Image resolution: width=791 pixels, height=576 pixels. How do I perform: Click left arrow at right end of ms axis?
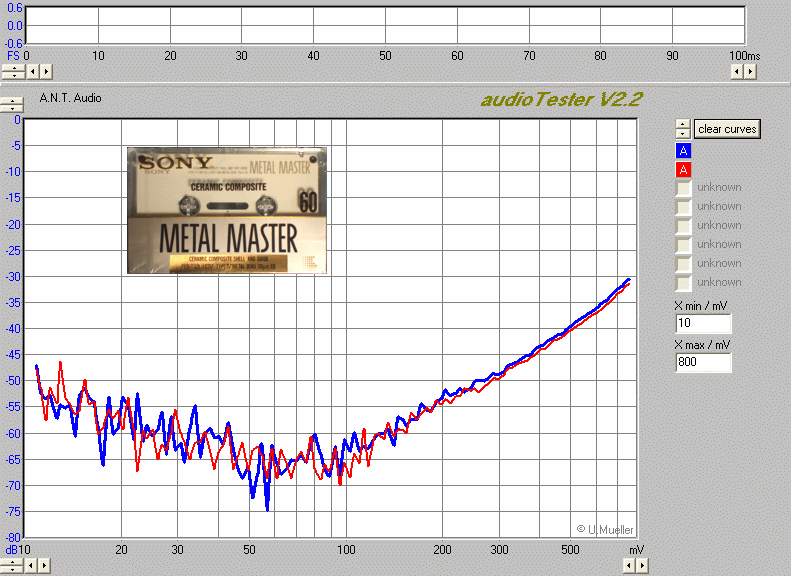(x=737, y=71)
